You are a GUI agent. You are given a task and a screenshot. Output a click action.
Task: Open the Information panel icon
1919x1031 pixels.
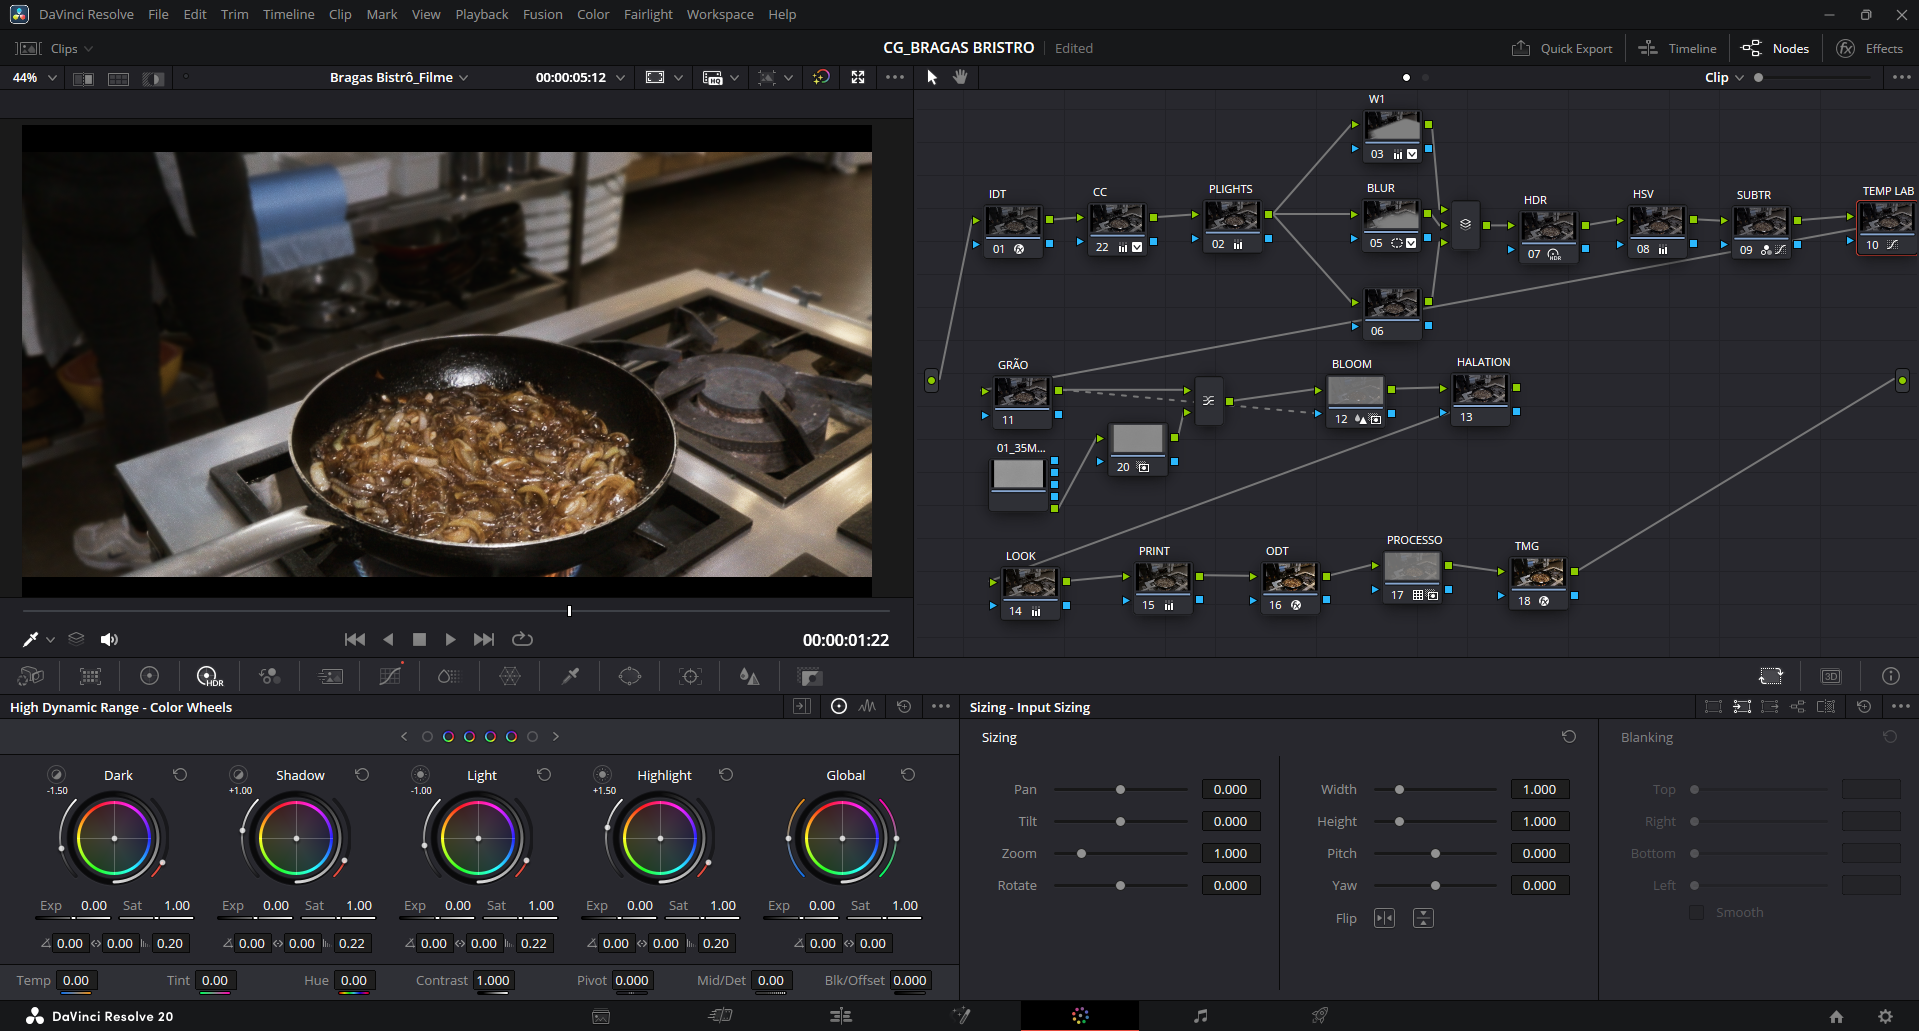point(1890,677)
